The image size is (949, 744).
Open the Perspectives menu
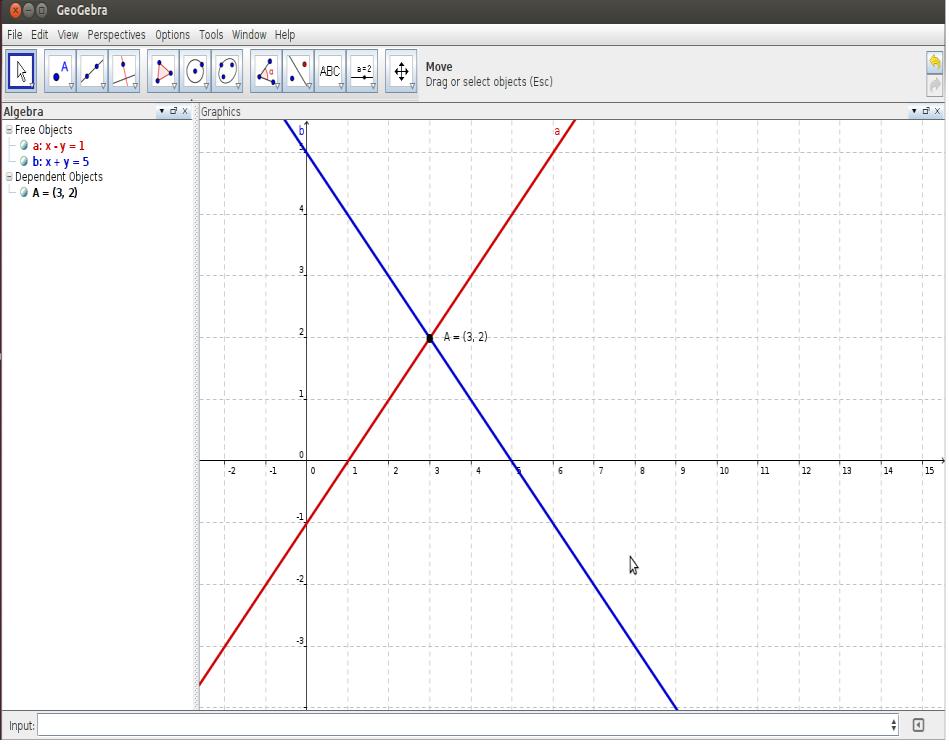tap(116, 35)
